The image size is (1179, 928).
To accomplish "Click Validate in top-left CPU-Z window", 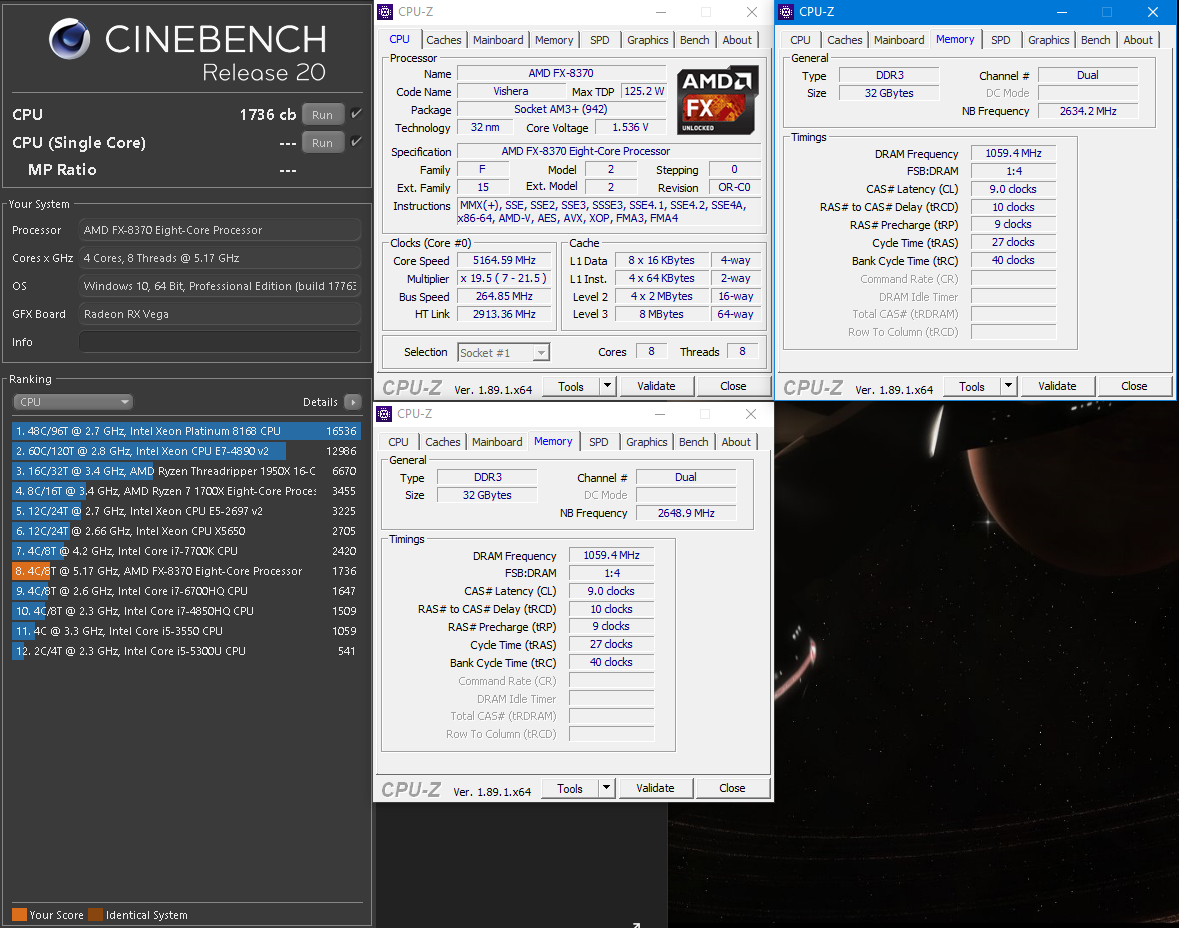I will pyautogui.click(x=656, y=387).
